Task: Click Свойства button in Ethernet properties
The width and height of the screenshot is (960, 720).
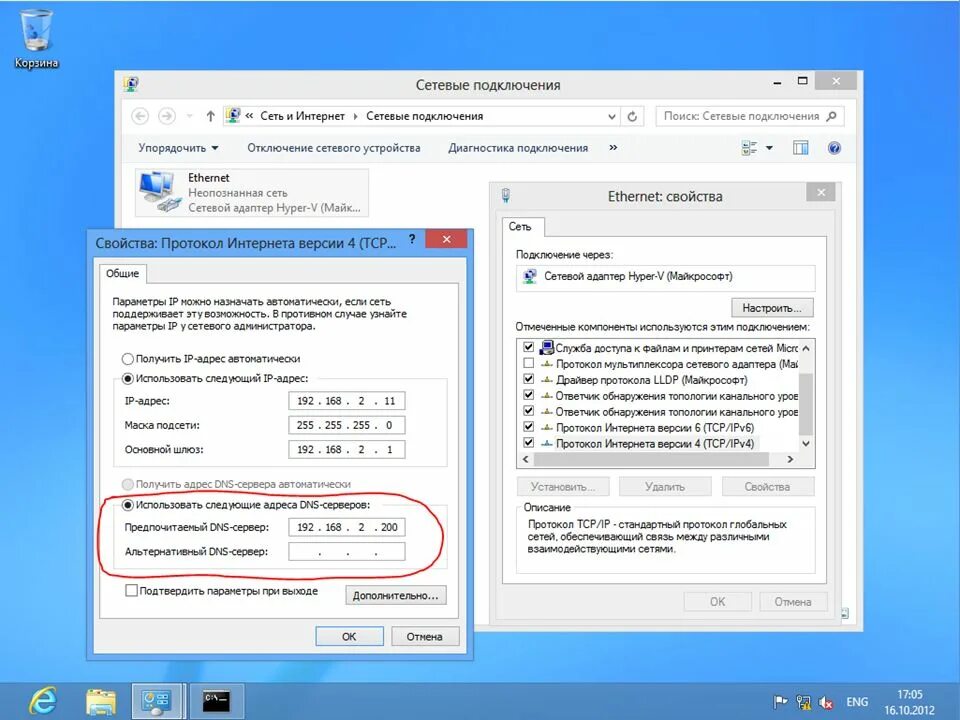Action: coord(767,487)
